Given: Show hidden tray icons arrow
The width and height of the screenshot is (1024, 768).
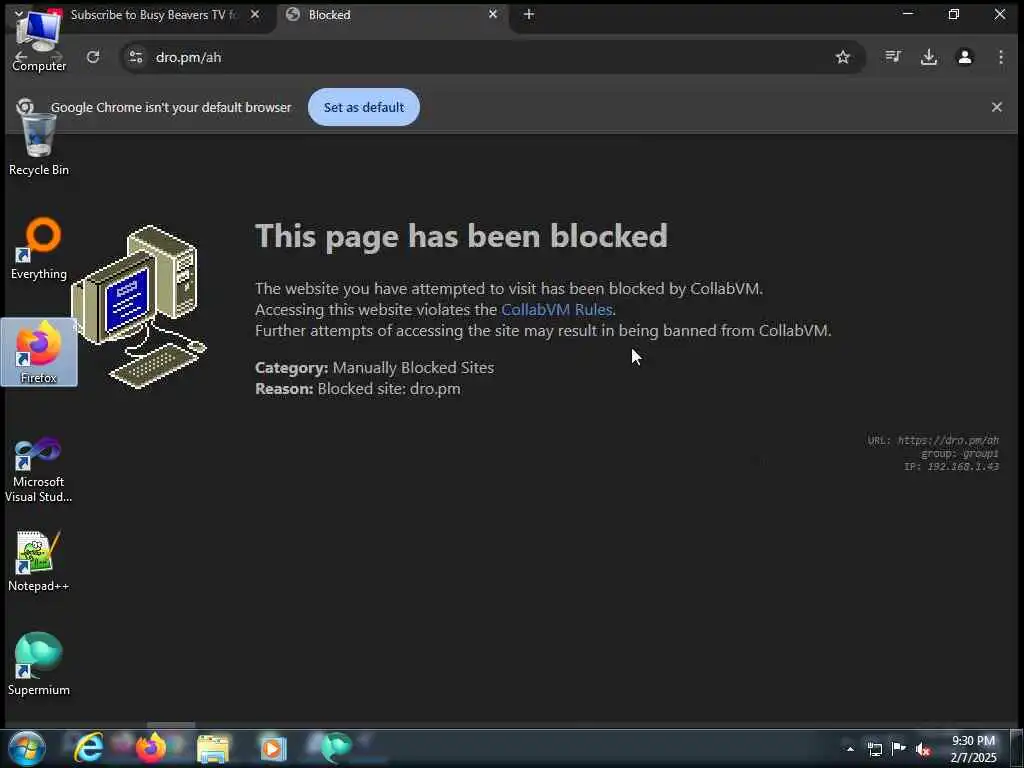Looking at the screenshot, I should pos(850,749).
